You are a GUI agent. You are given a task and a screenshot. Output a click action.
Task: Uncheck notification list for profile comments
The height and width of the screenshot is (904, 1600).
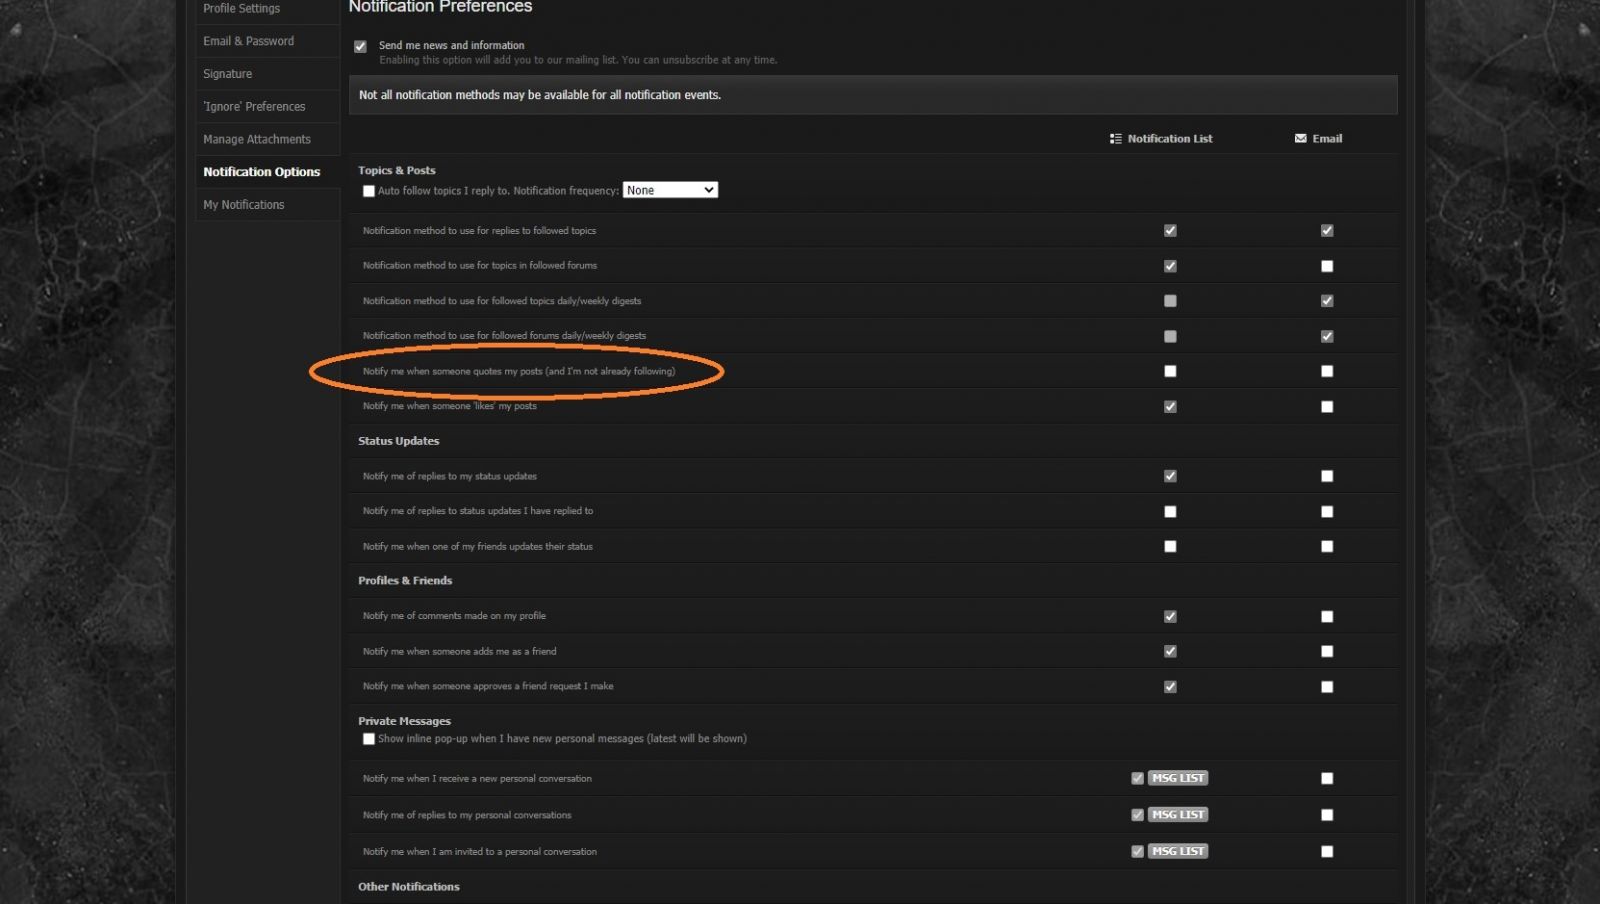coord(1170,617)
